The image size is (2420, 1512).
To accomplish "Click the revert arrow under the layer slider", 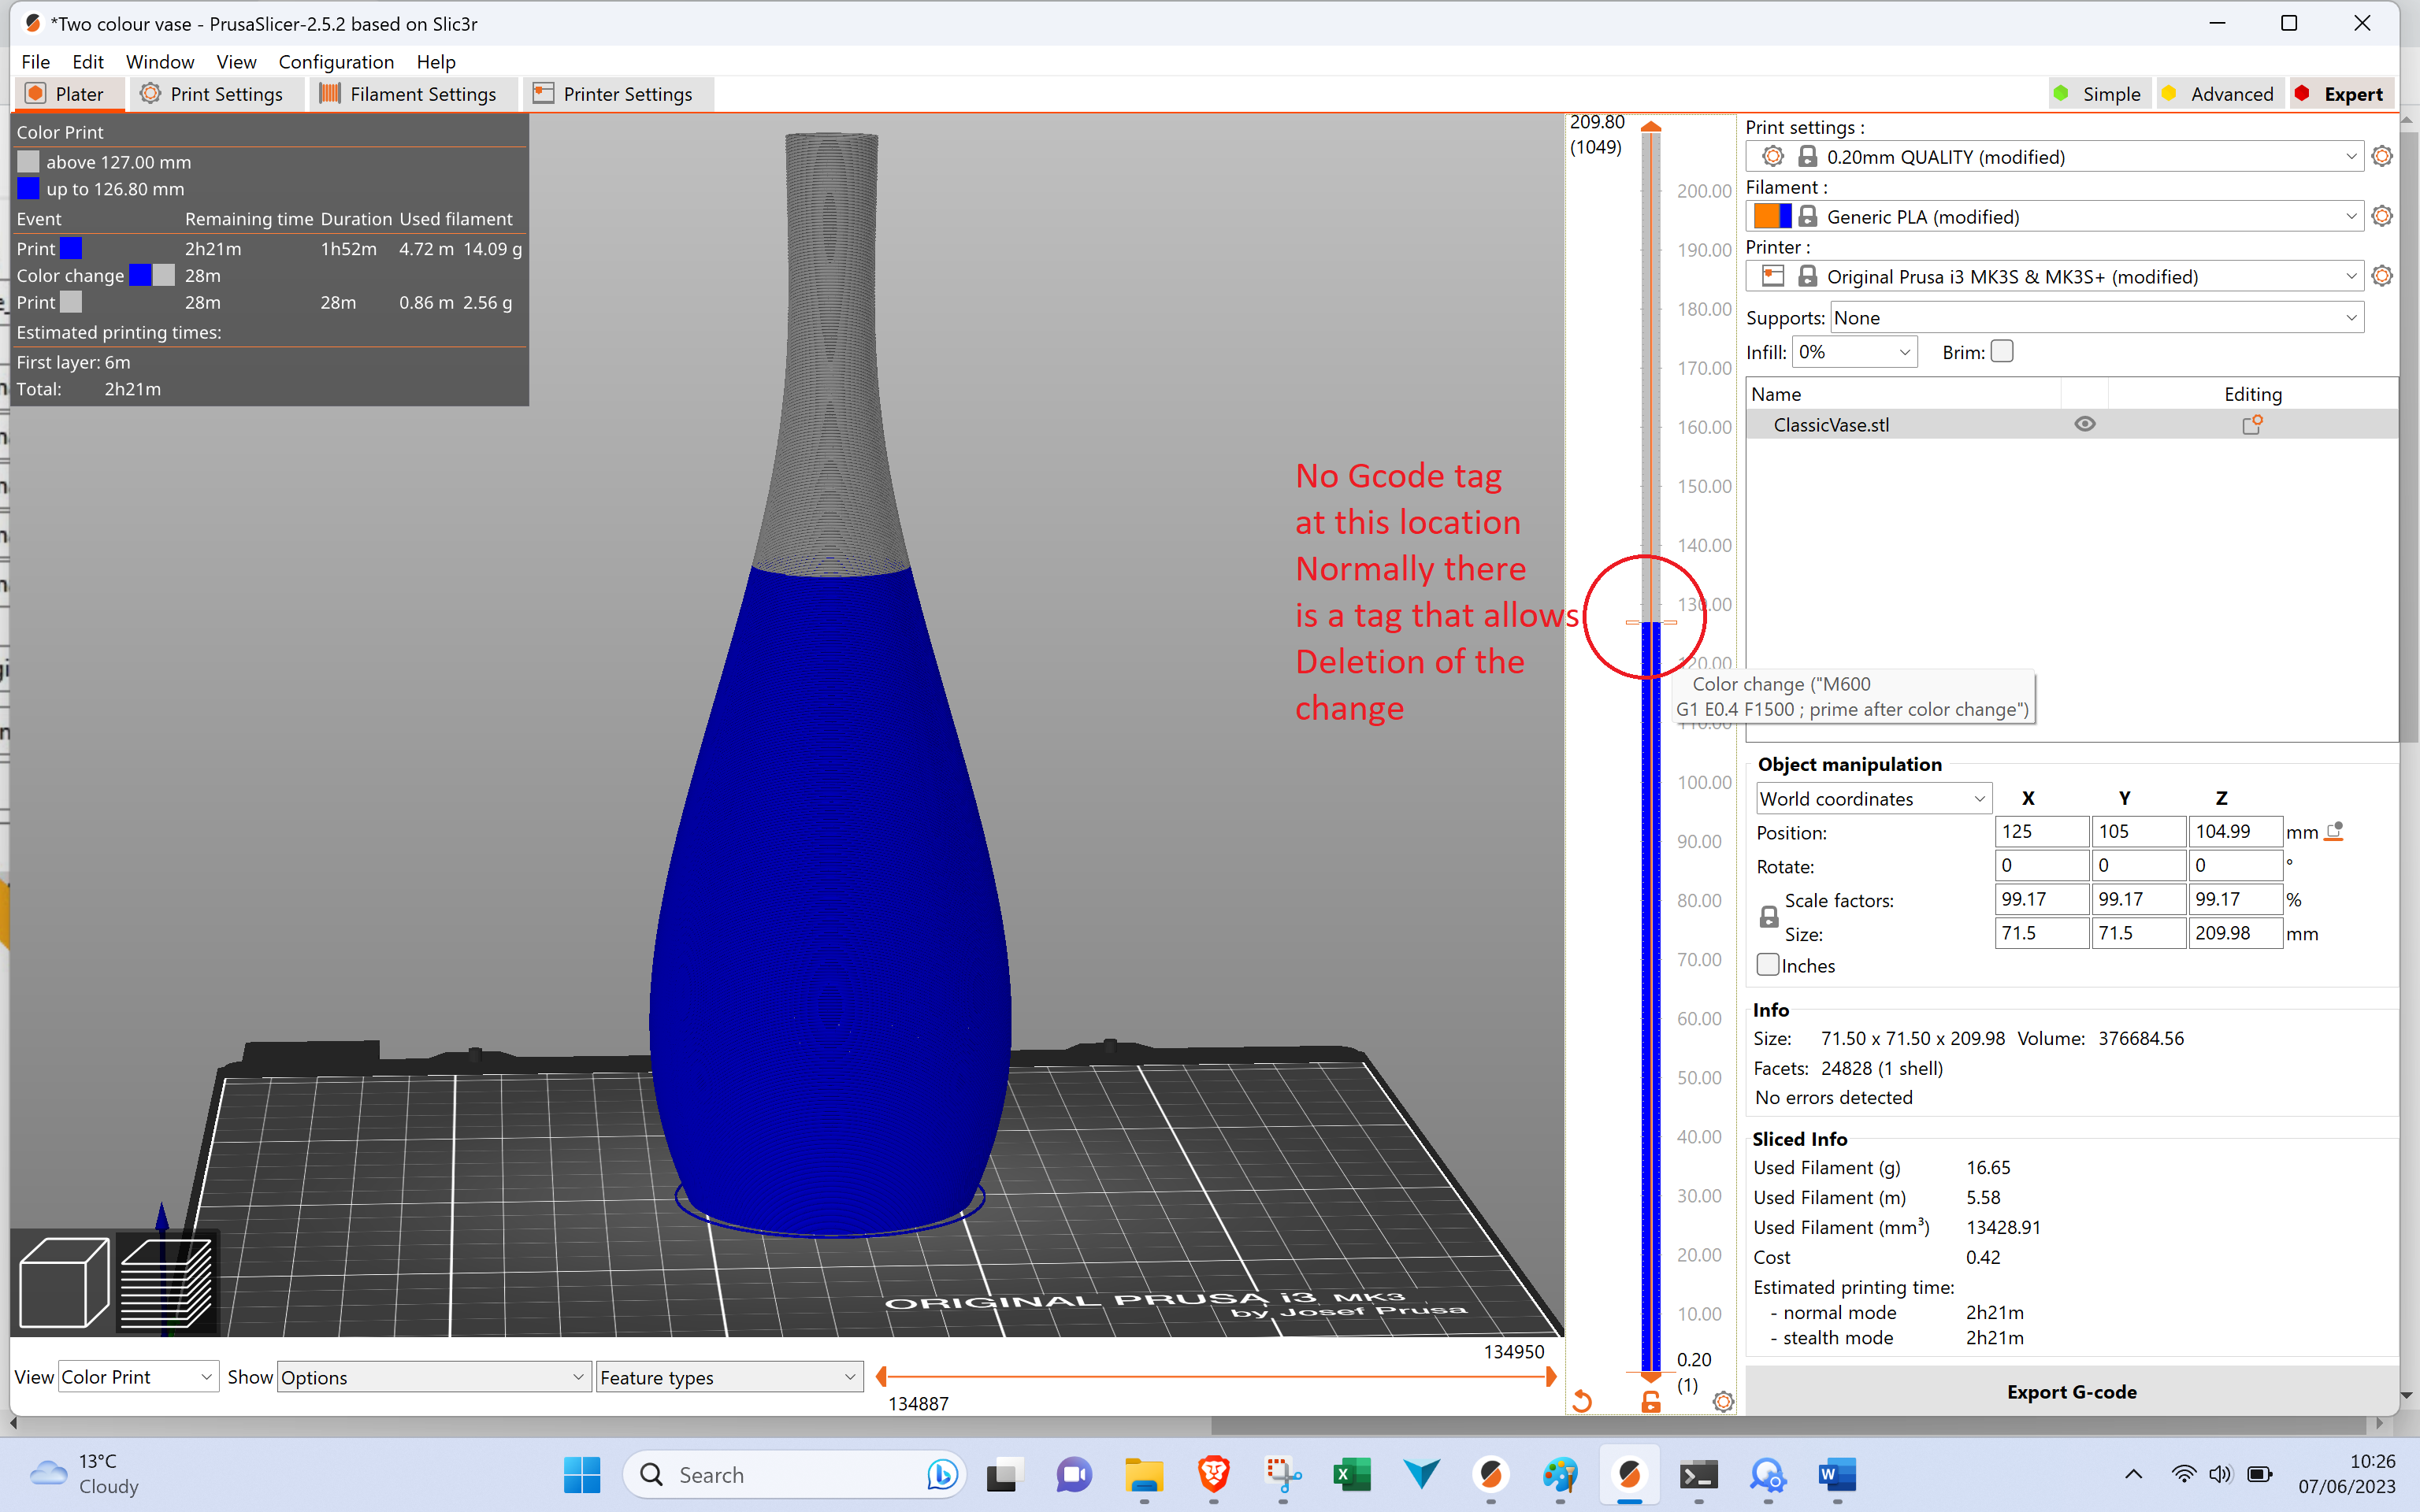I will pyautogui.click(x=1583, y=1401).
